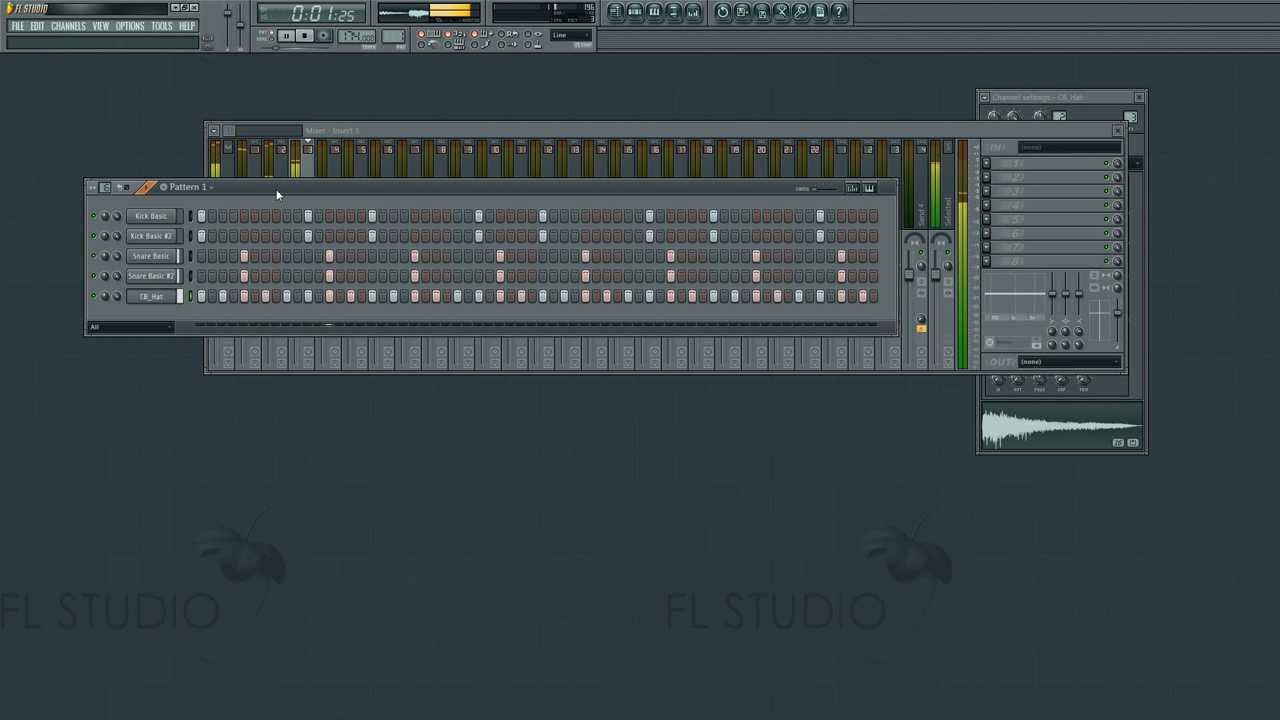Image resolution: width=1280 pixels, height=720 pixels.
Task: Open the mixer IN dropdown showing (none)
Action: point(1068,148)
